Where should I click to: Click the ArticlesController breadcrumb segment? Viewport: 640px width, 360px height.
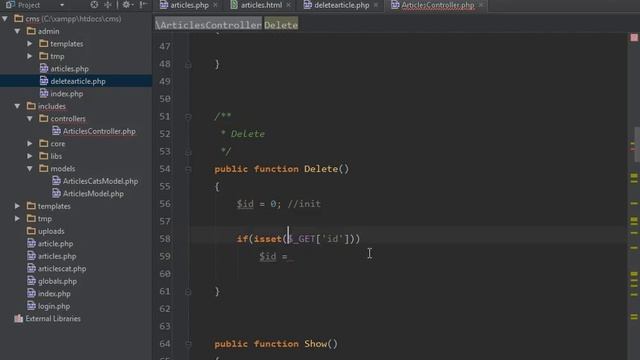(209, 25)
